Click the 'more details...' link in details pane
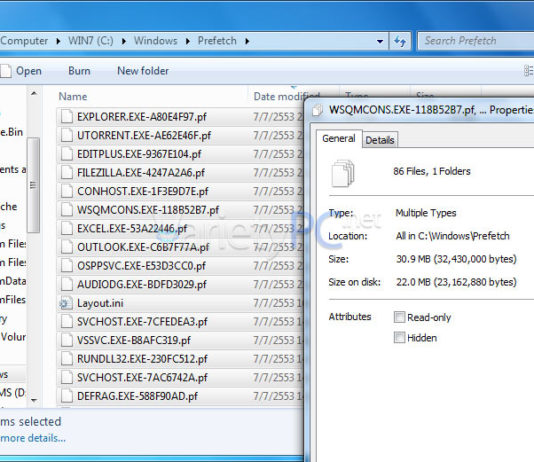534x462 pixels. click(33, 438)
